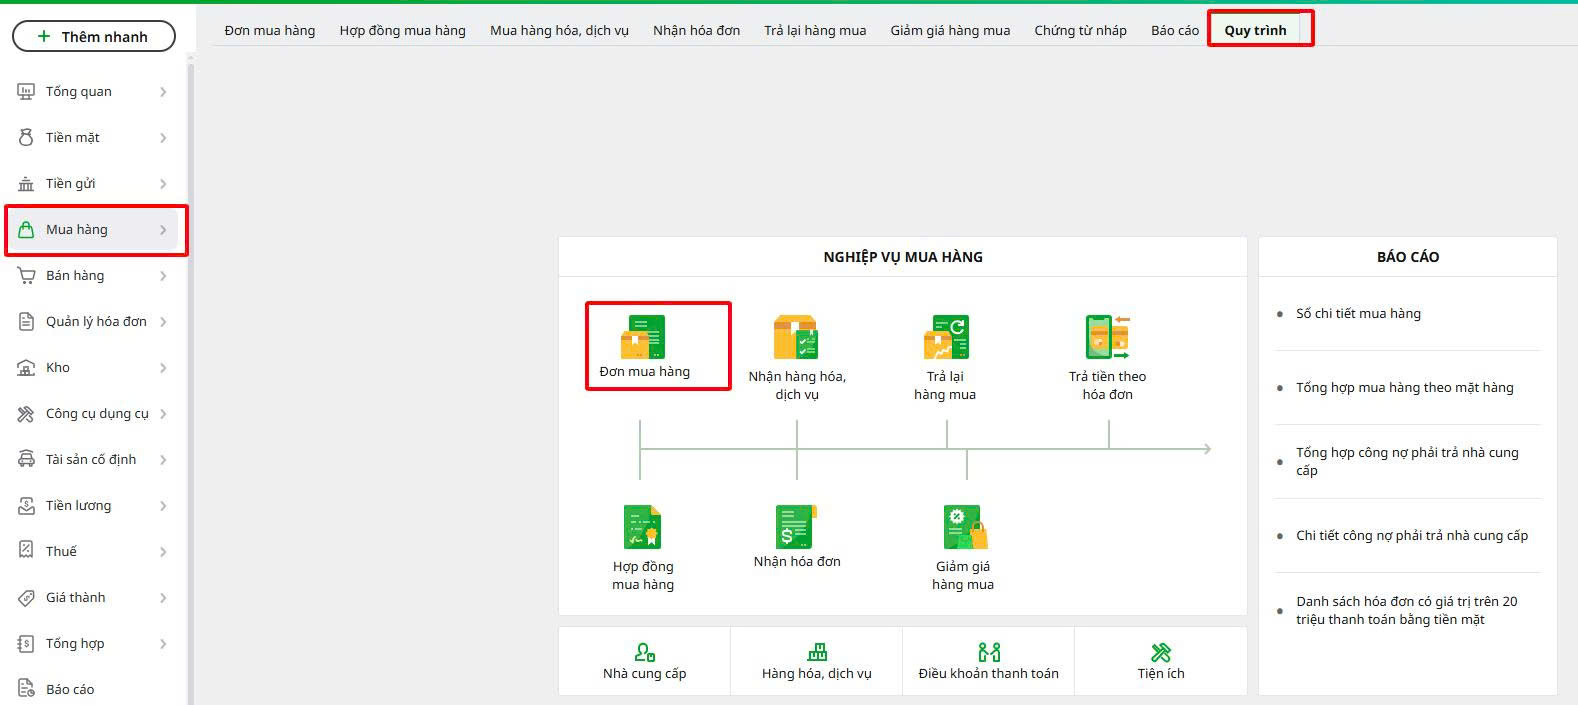Open the Hợp đồng mua hàng workflow icon
1578x705 pixels.
pyautogui.click(x=642, y=527)
